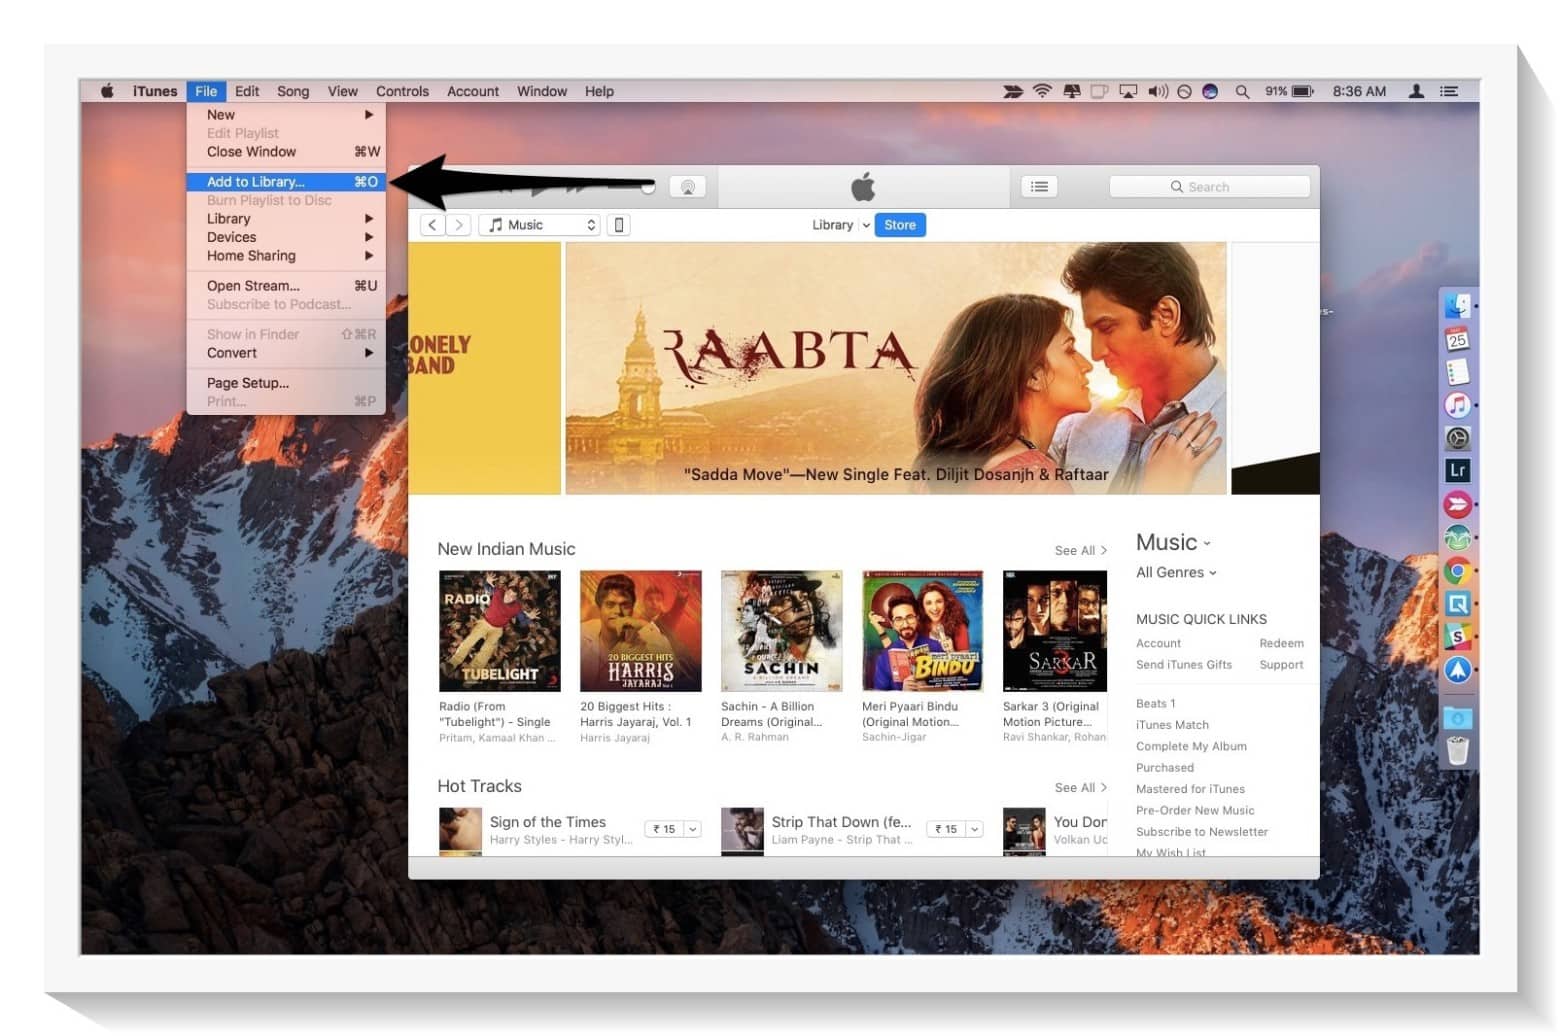Open the Controls menu
Screen dimensions: 1560x1036
tap(402, 91)
